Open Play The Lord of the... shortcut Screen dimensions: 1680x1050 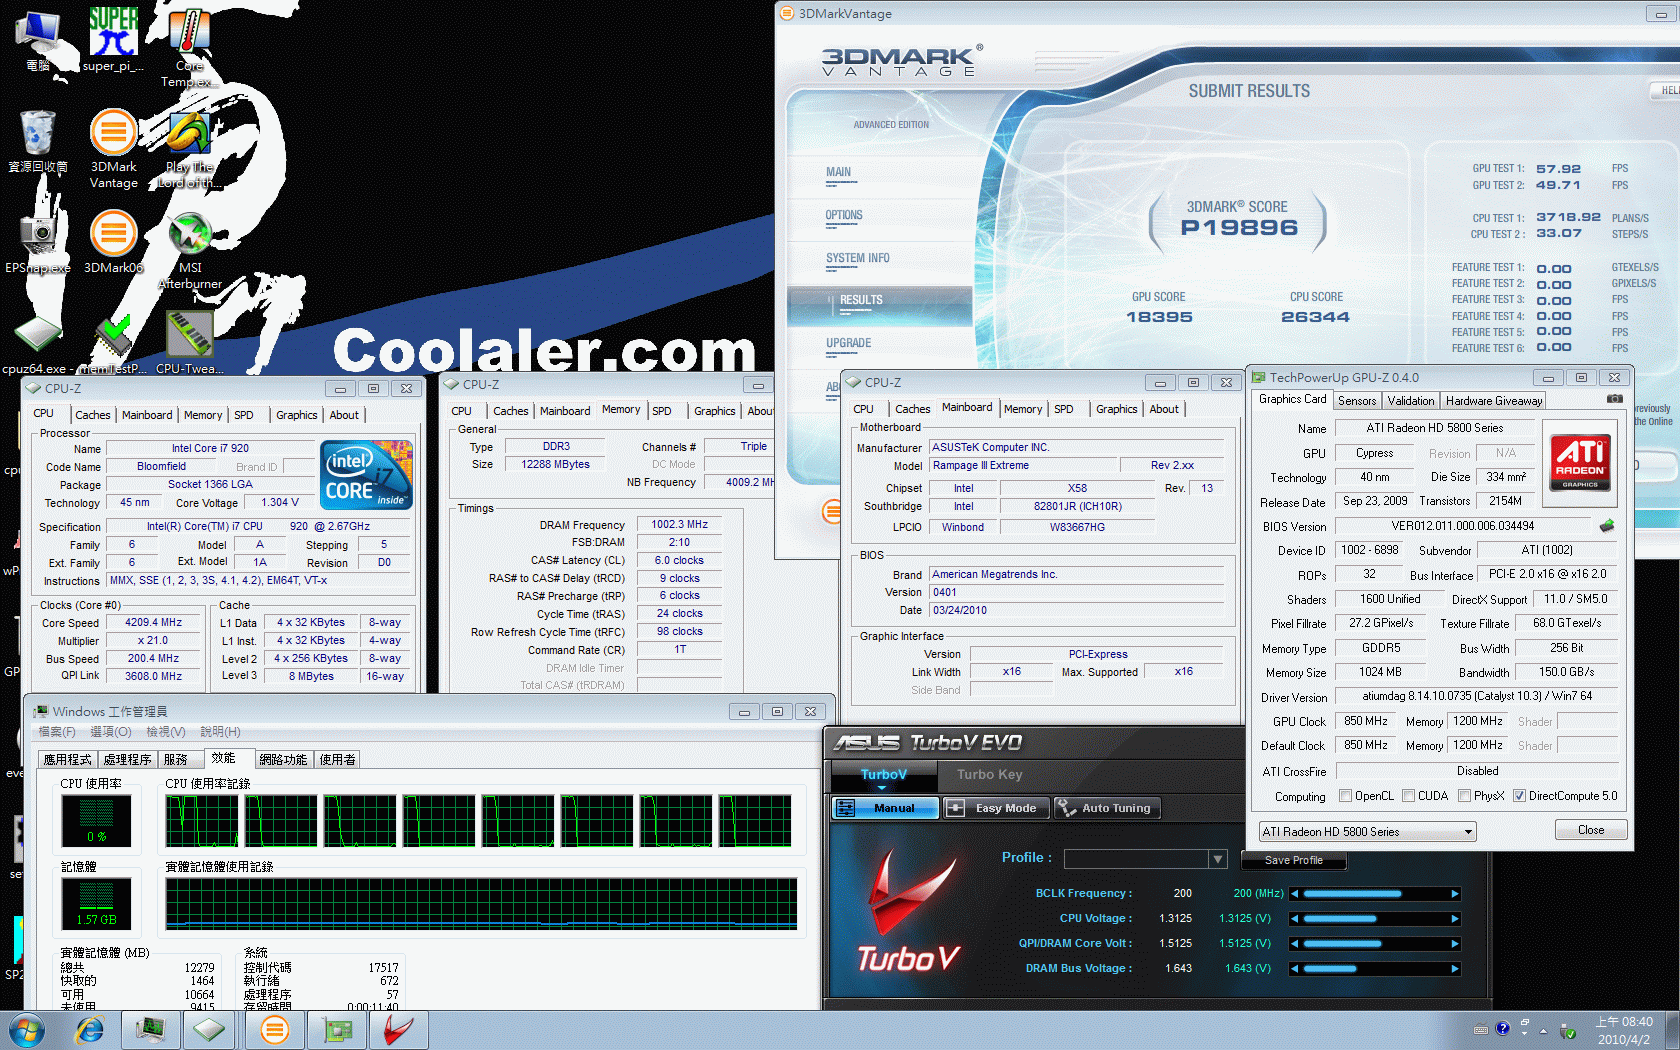pos(189,148)
